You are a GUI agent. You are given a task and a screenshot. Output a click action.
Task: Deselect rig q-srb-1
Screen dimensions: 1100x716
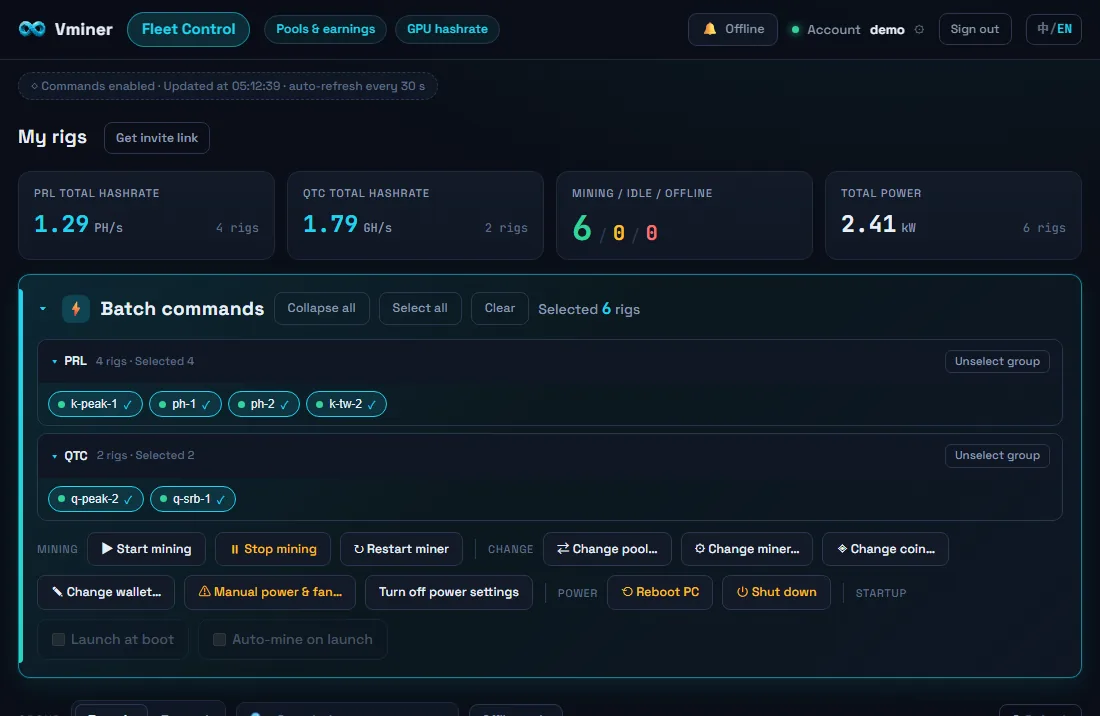click(x=193, y=499)
